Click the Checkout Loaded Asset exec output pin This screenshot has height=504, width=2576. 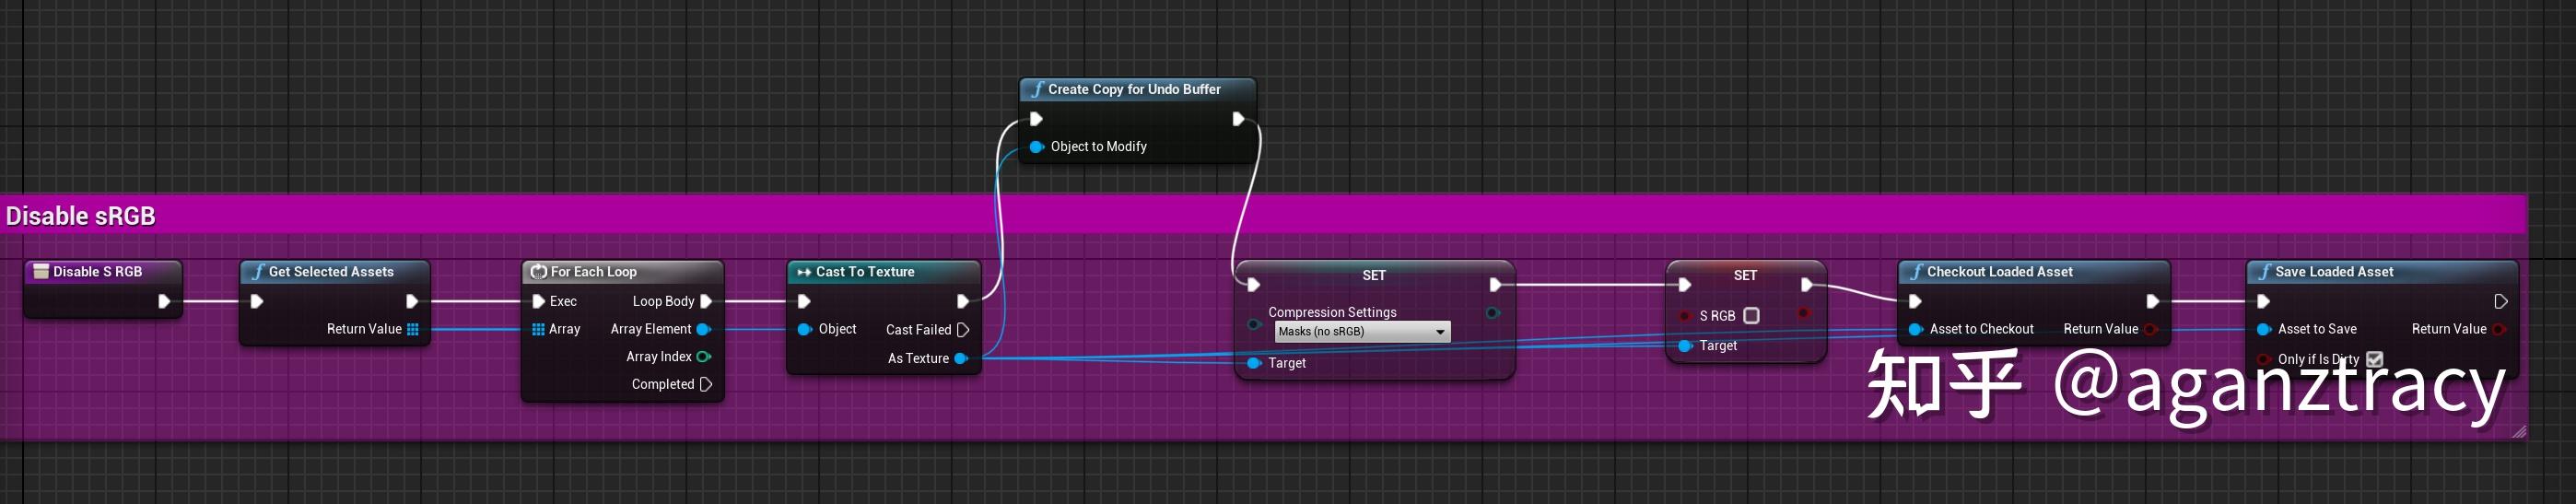click(2152, 301)
